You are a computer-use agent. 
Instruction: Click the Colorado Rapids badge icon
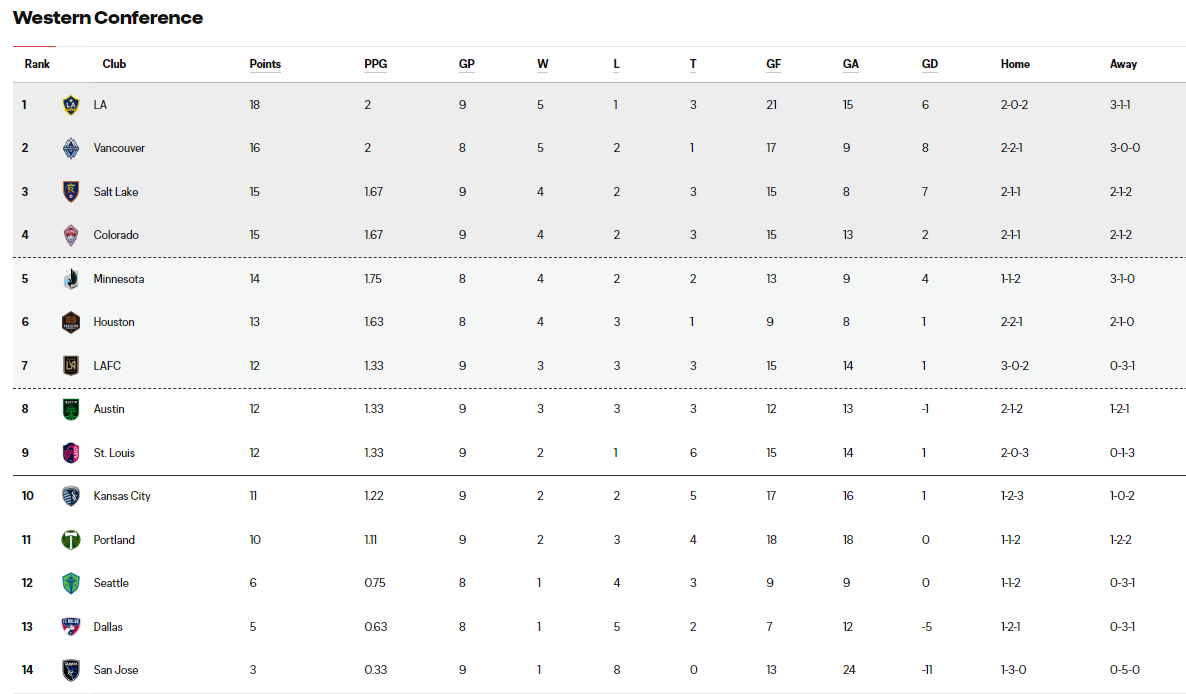70,235
